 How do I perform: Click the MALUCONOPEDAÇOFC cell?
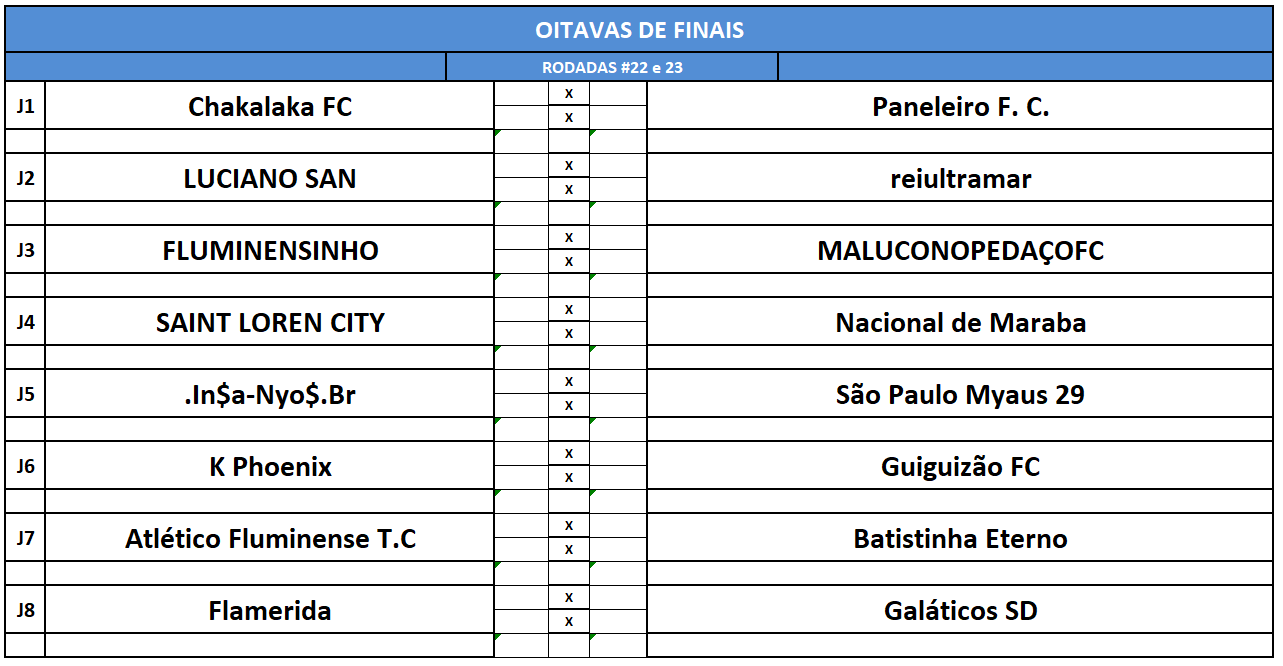click(960, 251)
